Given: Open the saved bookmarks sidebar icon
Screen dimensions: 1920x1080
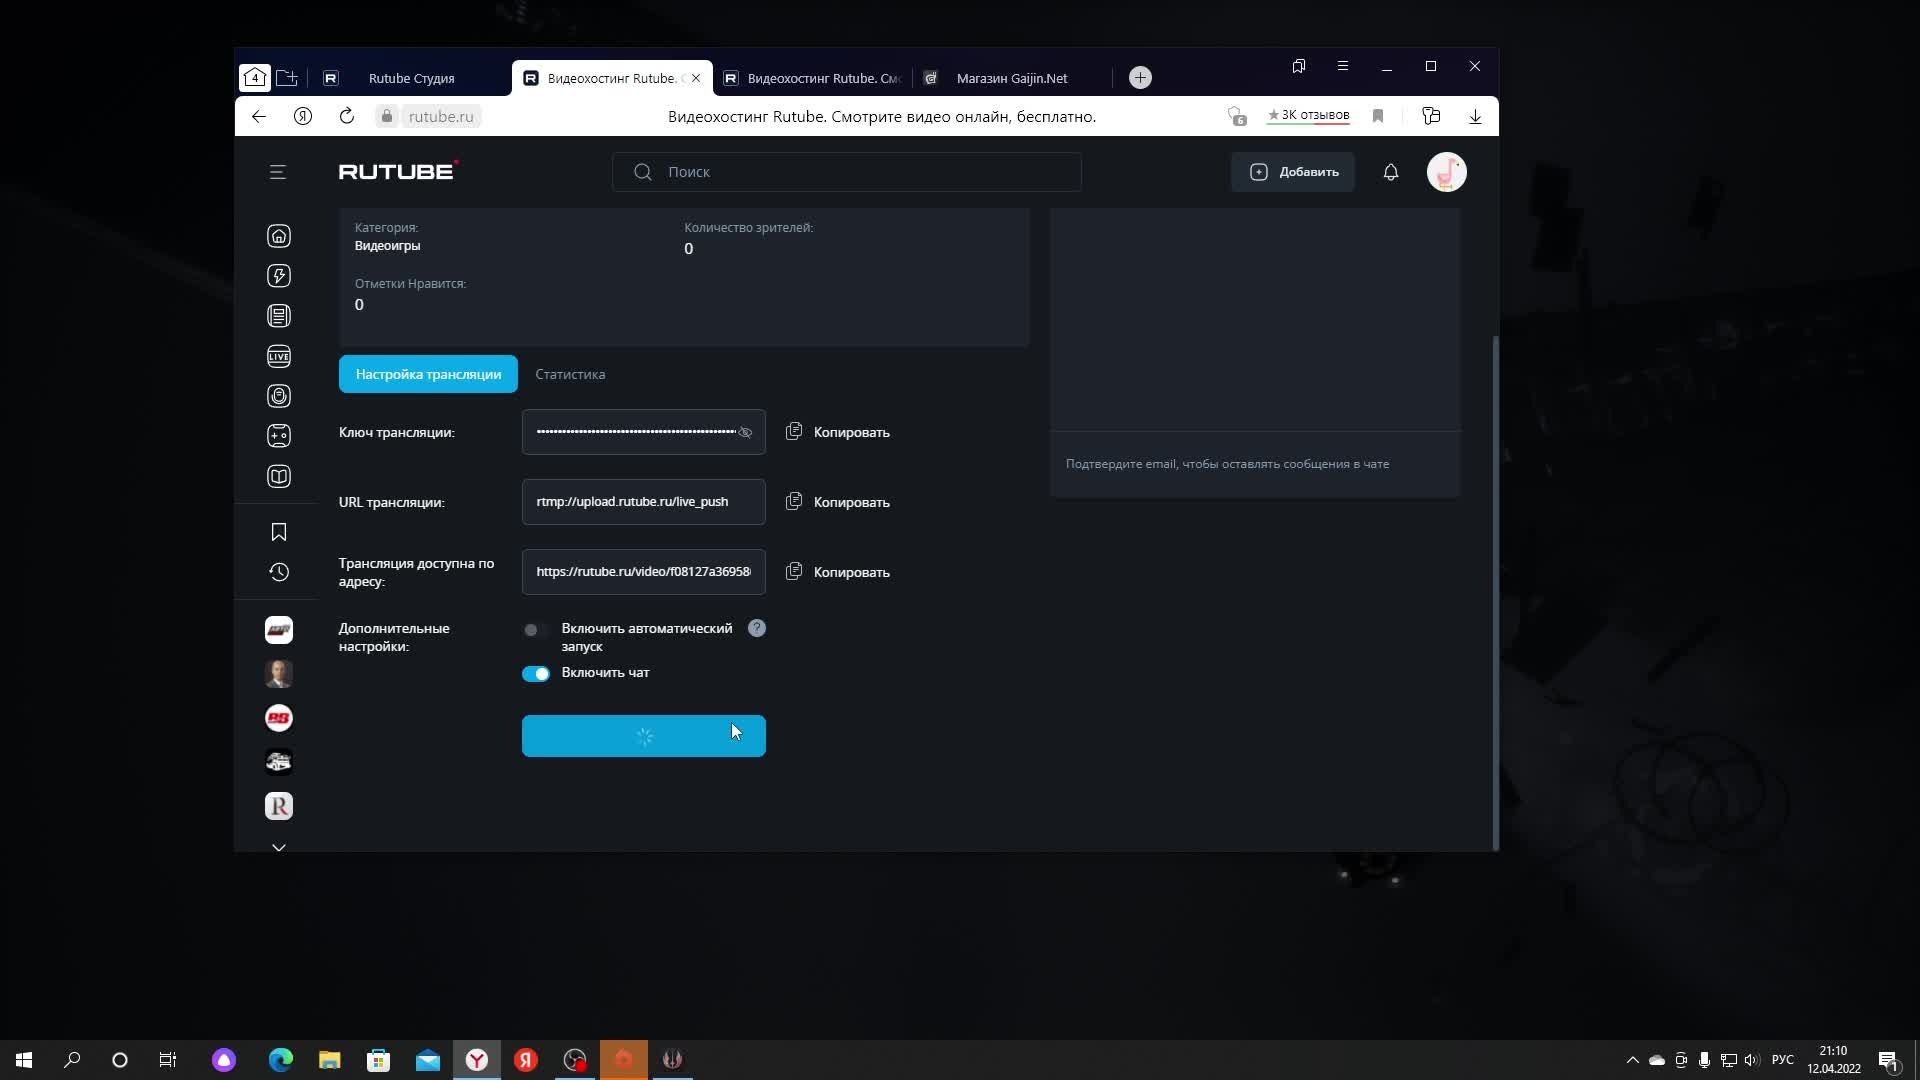Looking at the screenshot, I should [279, 532].
